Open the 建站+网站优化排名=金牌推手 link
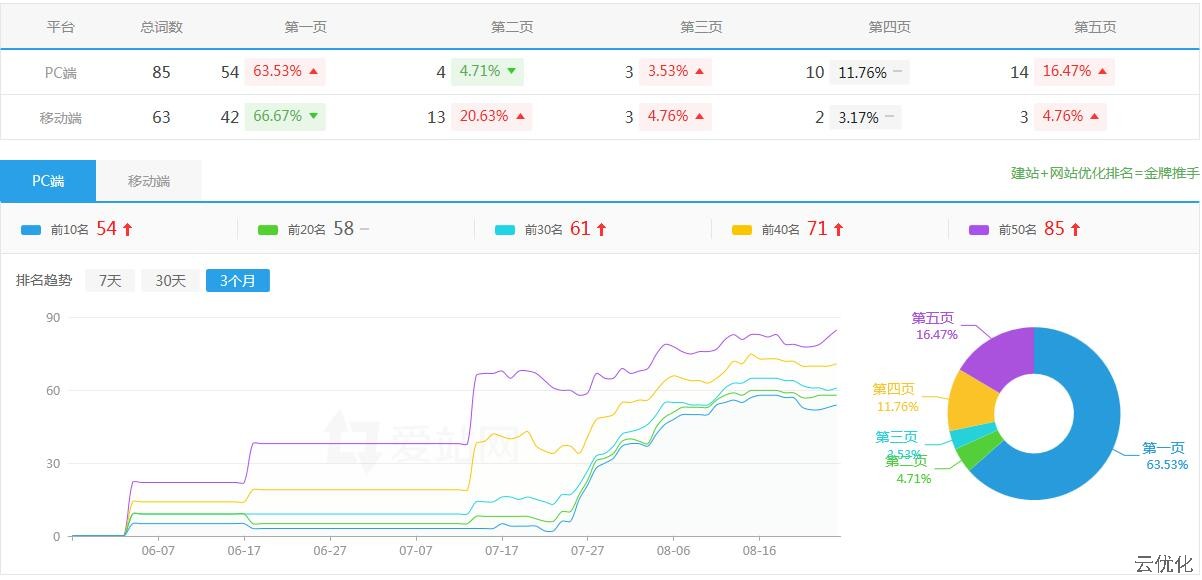1202x580 pixels. 1105,174
